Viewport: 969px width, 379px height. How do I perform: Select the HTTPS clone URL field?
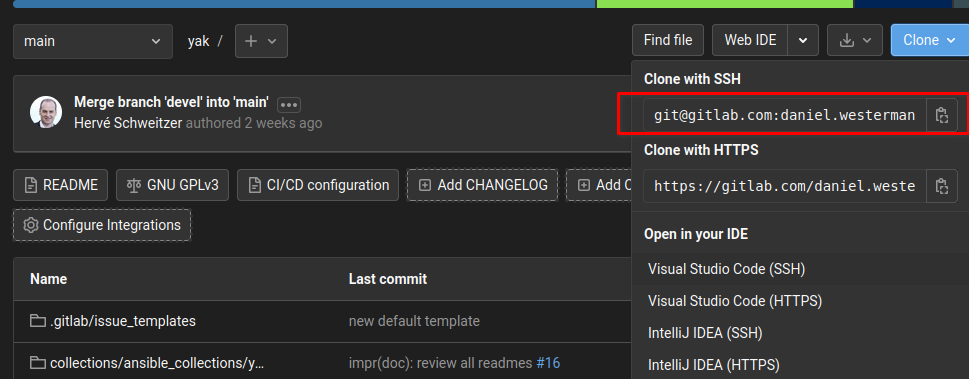pos(785,186)
